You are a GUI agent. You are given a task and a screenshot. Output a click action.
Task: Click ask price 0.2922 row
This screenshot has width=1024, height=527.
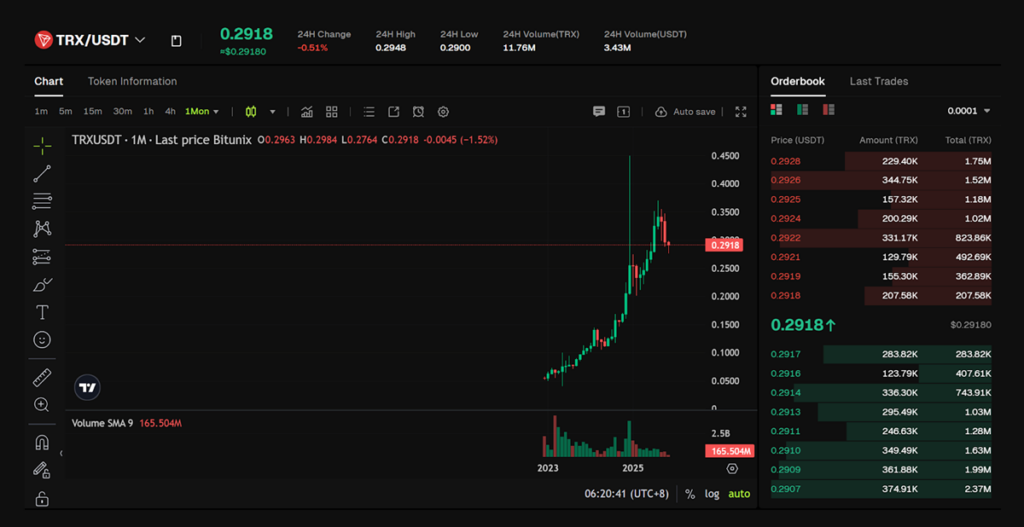[x=881, y=238]
